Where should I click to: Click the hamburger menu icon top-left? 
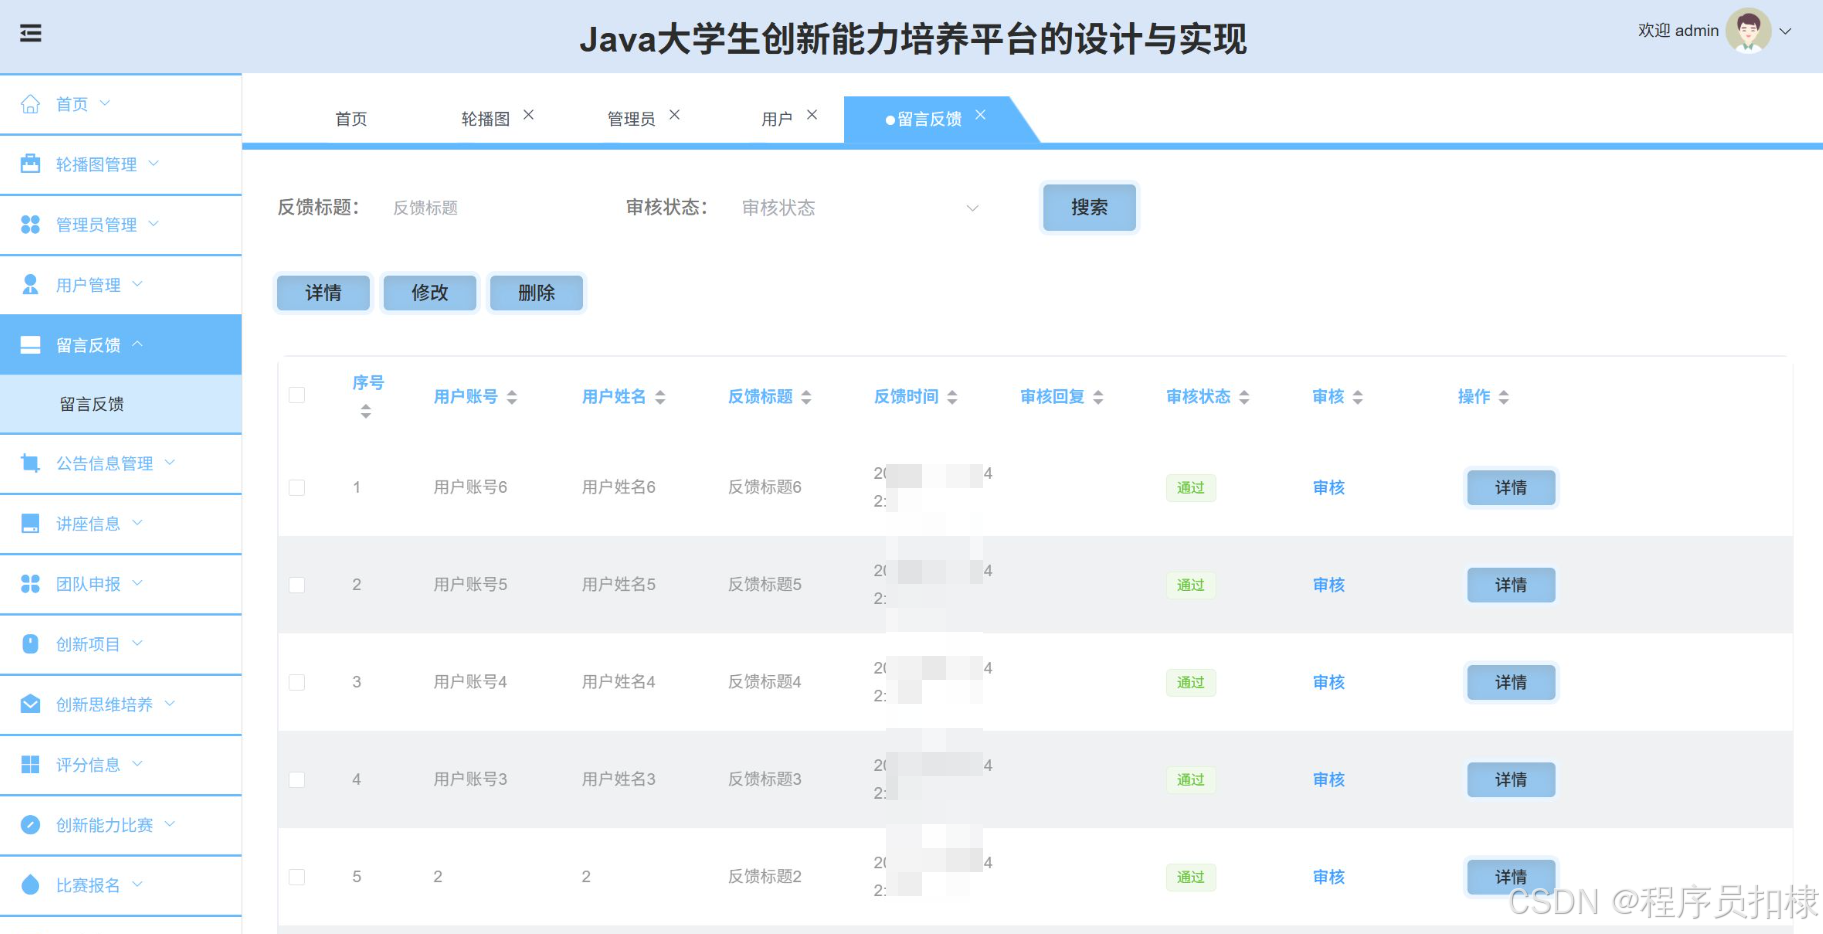[x=30, y=33]
